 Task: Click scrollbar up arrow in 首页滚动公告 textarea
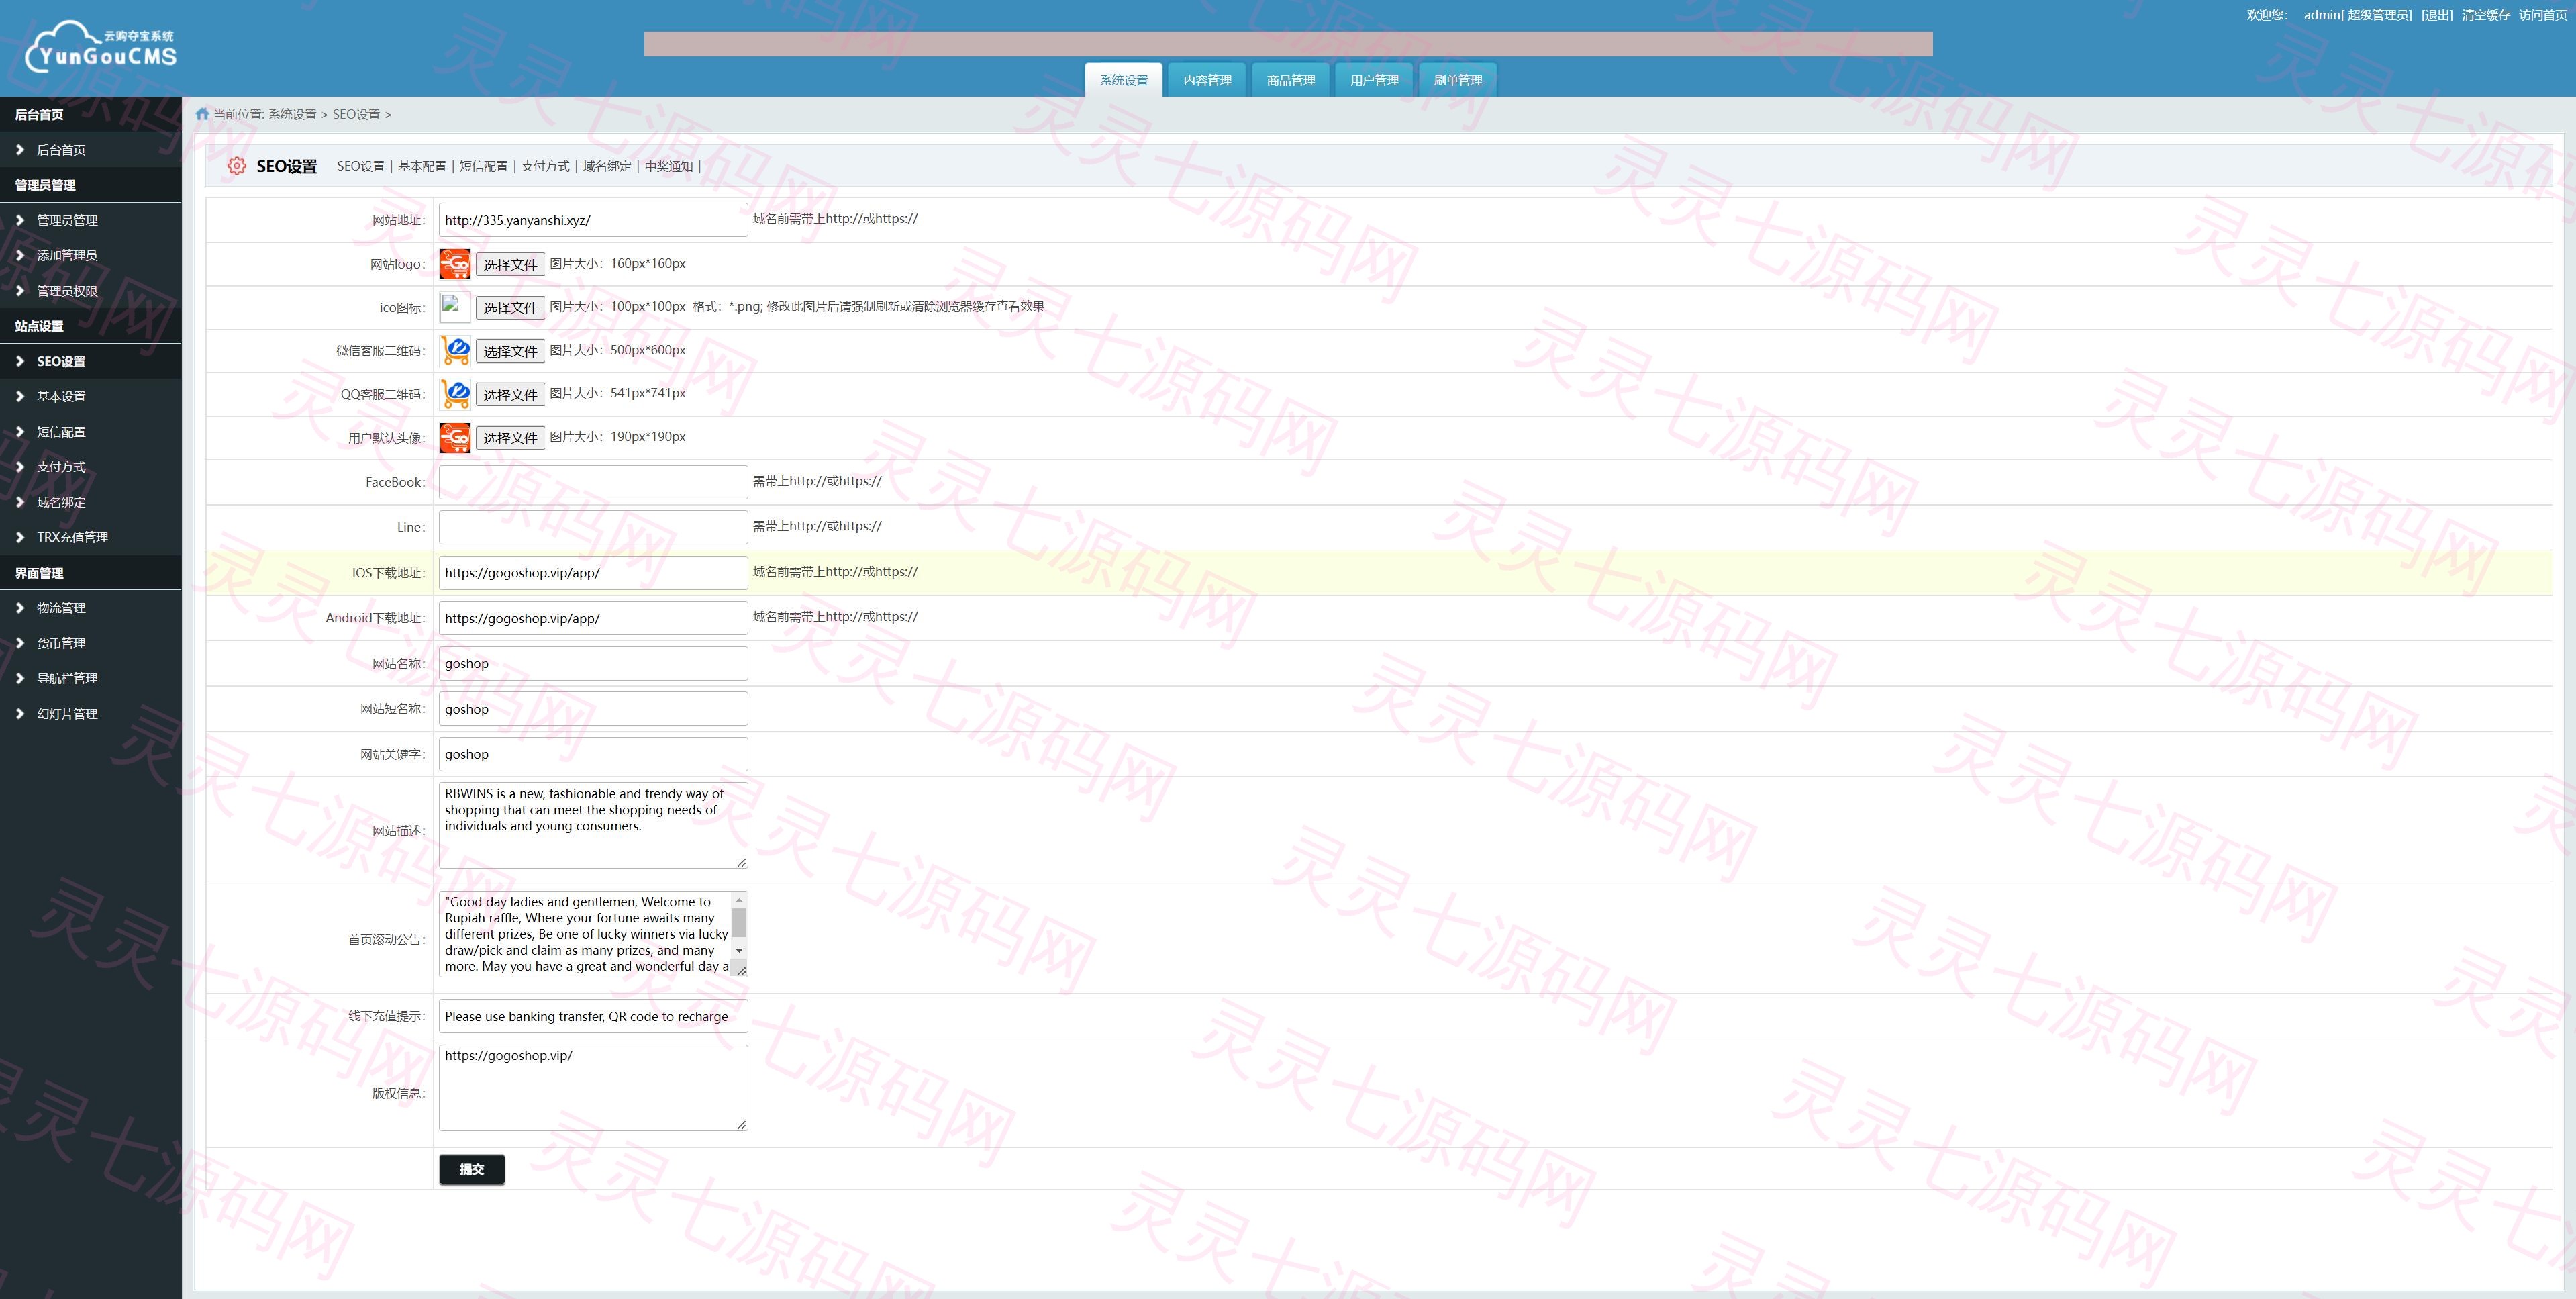tap(739, 900)
